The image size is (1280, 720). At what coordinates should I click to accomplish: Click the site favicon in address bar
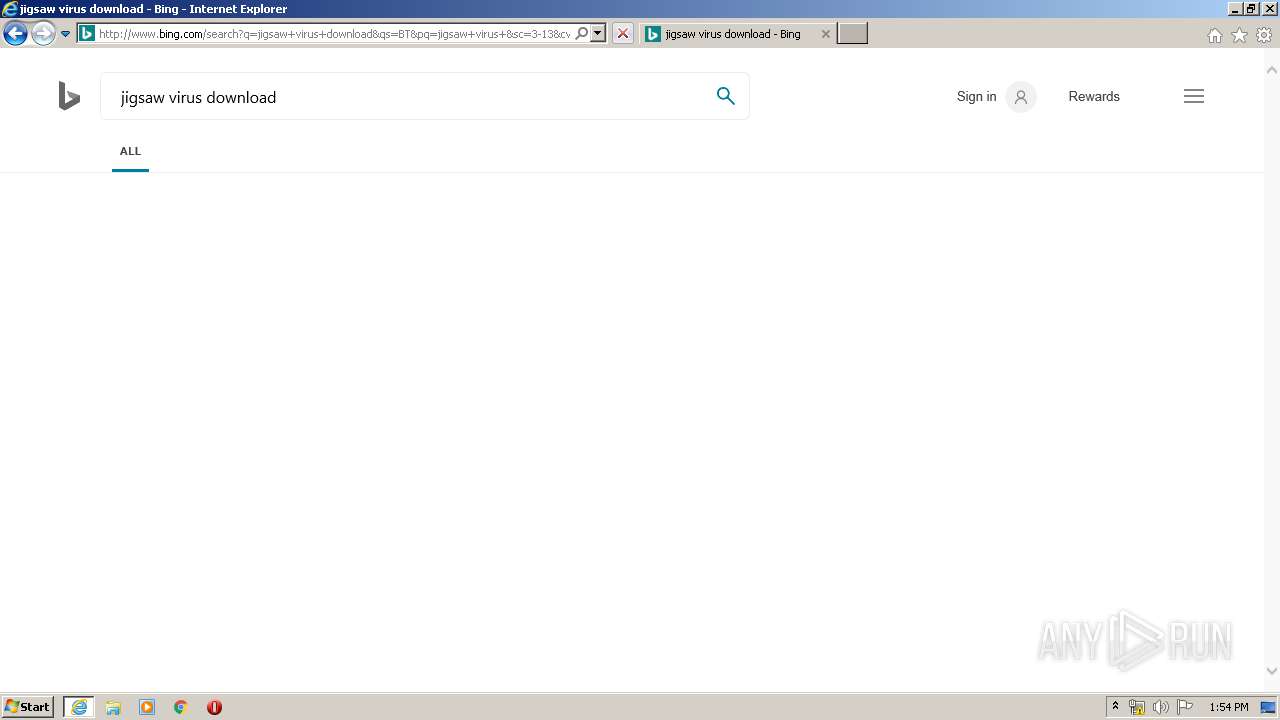point(87,34)
